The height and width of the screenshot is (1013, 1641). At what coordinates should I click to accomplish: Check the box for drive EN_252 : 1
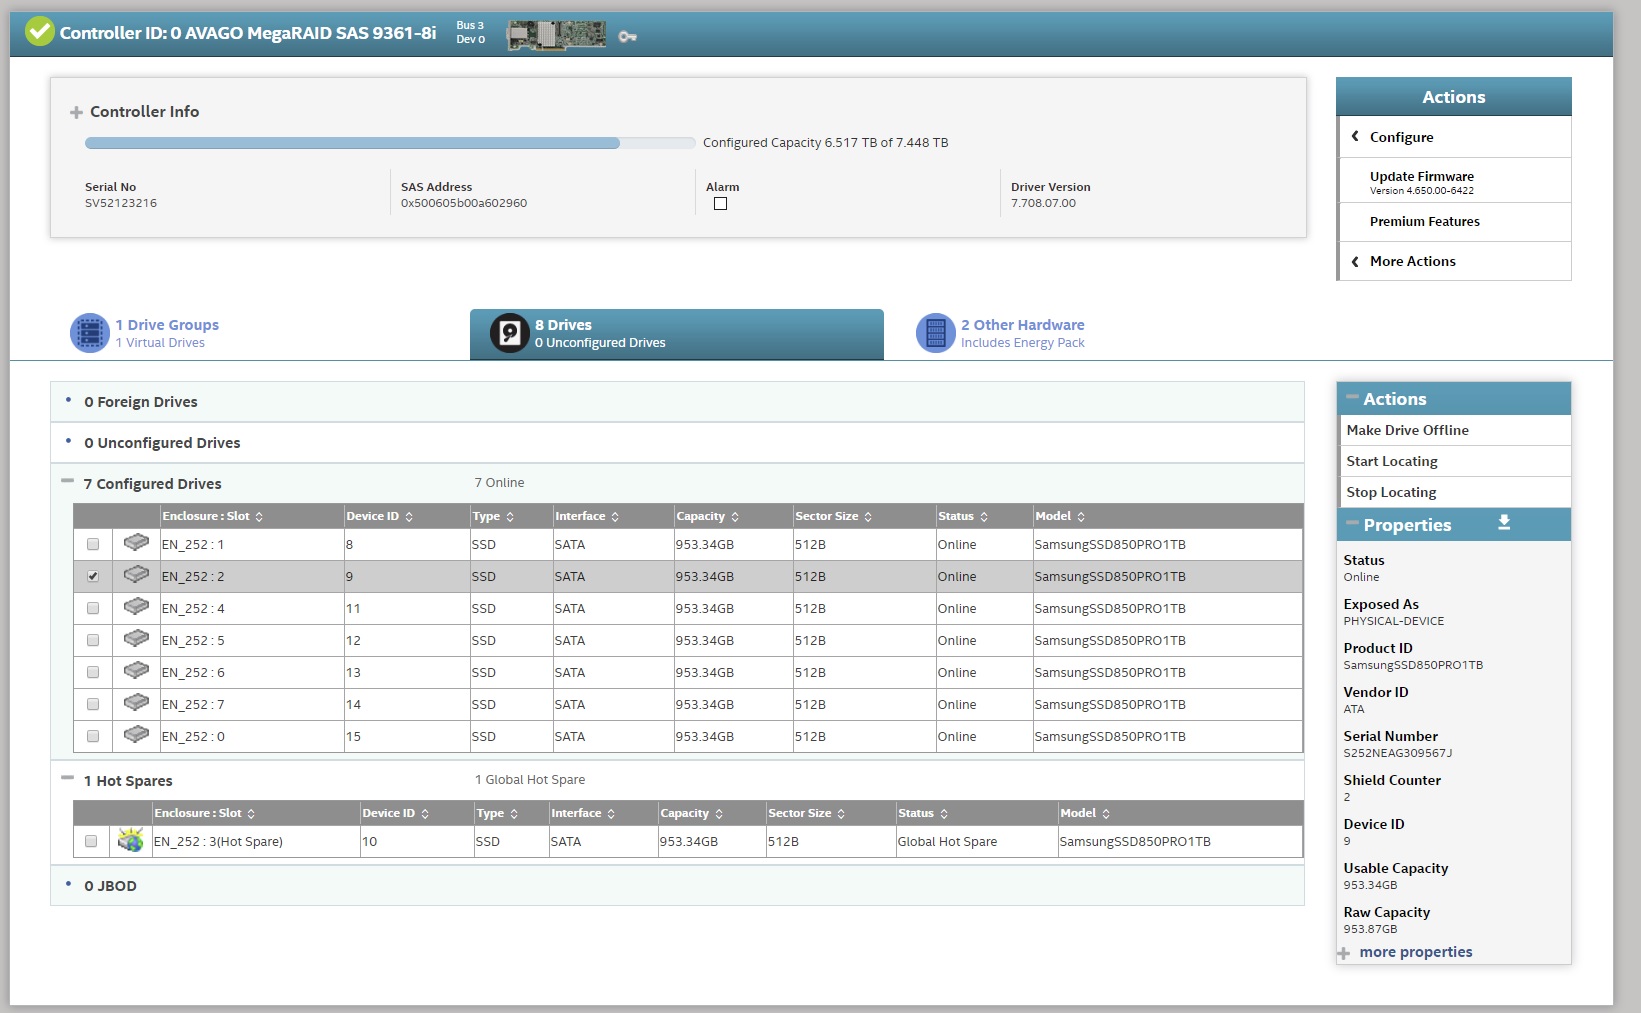point(93,544)
